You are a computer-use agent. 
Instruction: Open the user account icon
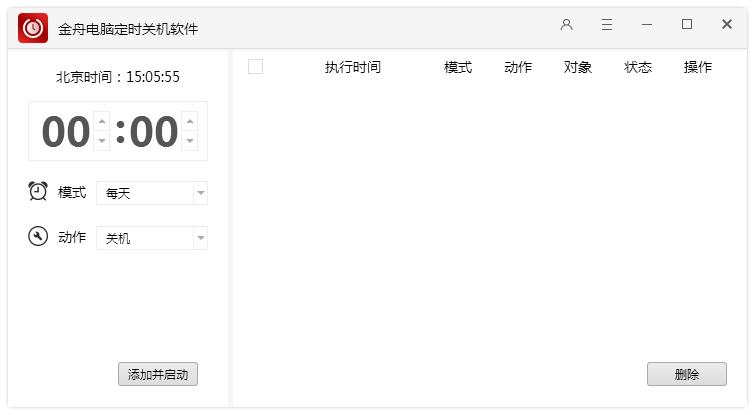click(x=567, y=25)
